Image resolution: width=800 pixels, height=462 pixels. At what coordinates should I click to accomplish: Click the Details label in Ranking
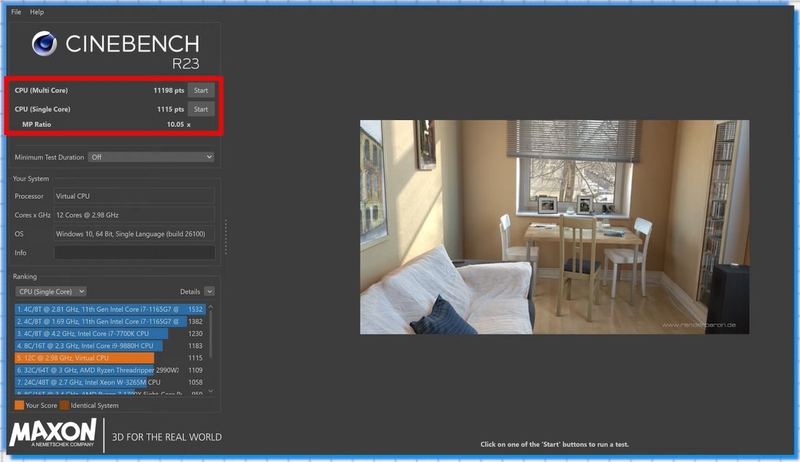190,292
